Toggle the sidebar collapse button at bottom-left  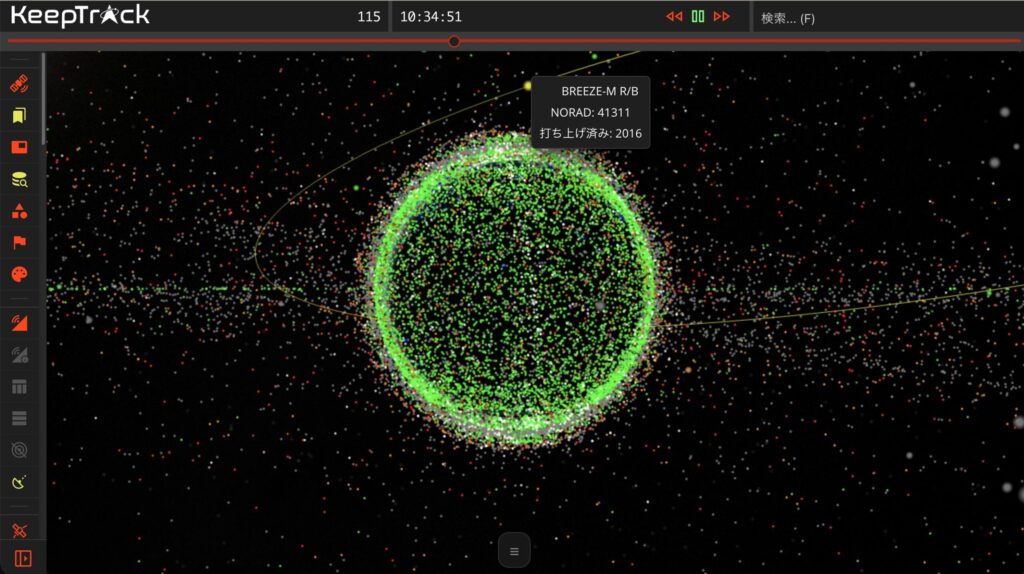[22, 557]
